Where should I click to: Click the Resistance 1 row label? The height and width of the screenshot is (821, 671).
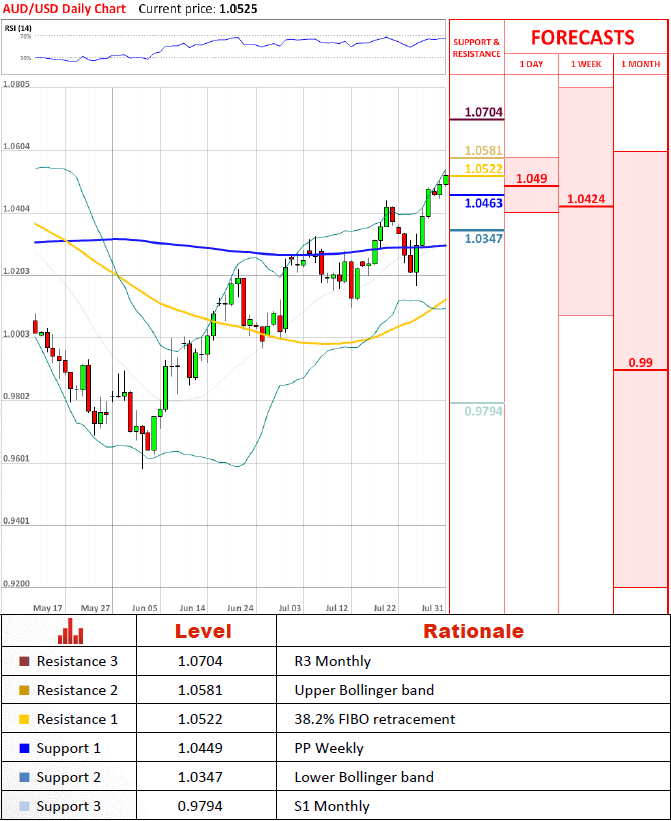tap(77, 719)
